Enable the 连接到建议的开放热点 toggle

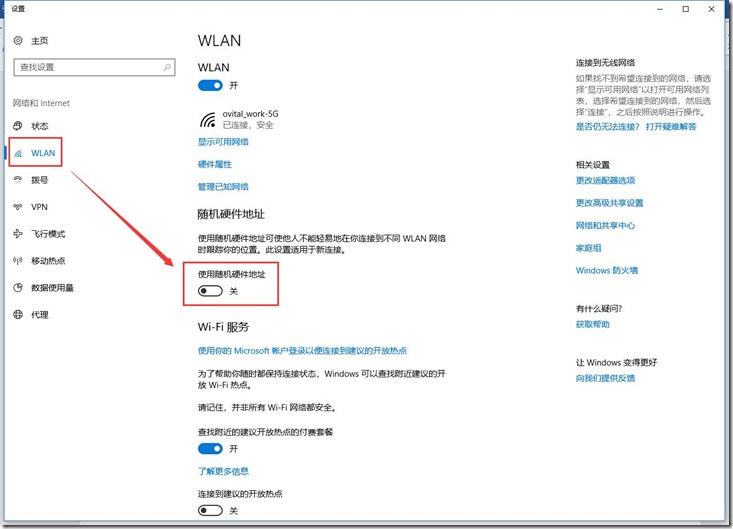click(x=210, y=510)
